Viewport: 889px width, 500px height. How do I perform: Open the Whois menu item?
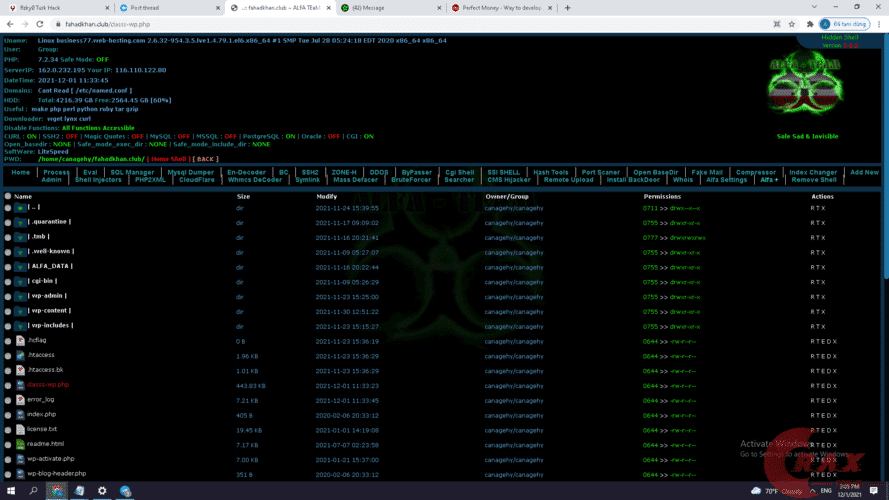coord(683,180)
